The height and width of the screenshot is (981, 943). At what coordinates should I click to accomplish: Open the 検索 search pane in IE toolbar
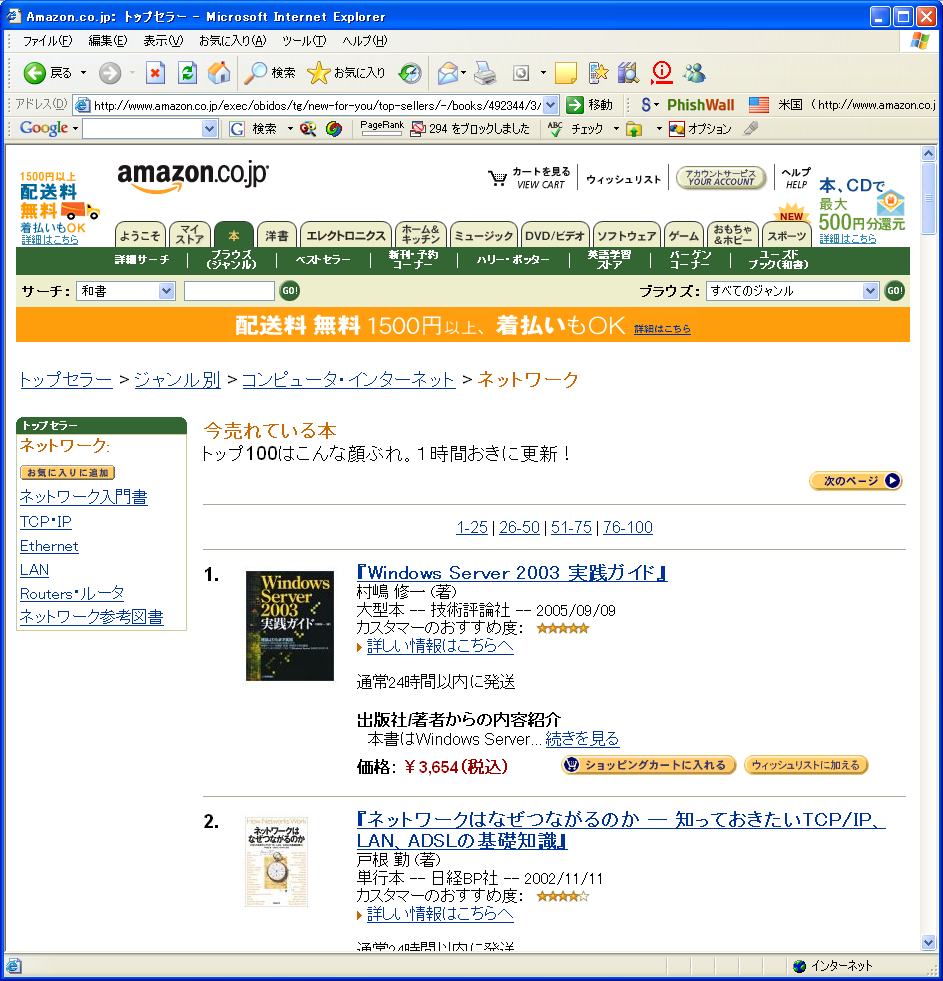(x=269, y=73)
